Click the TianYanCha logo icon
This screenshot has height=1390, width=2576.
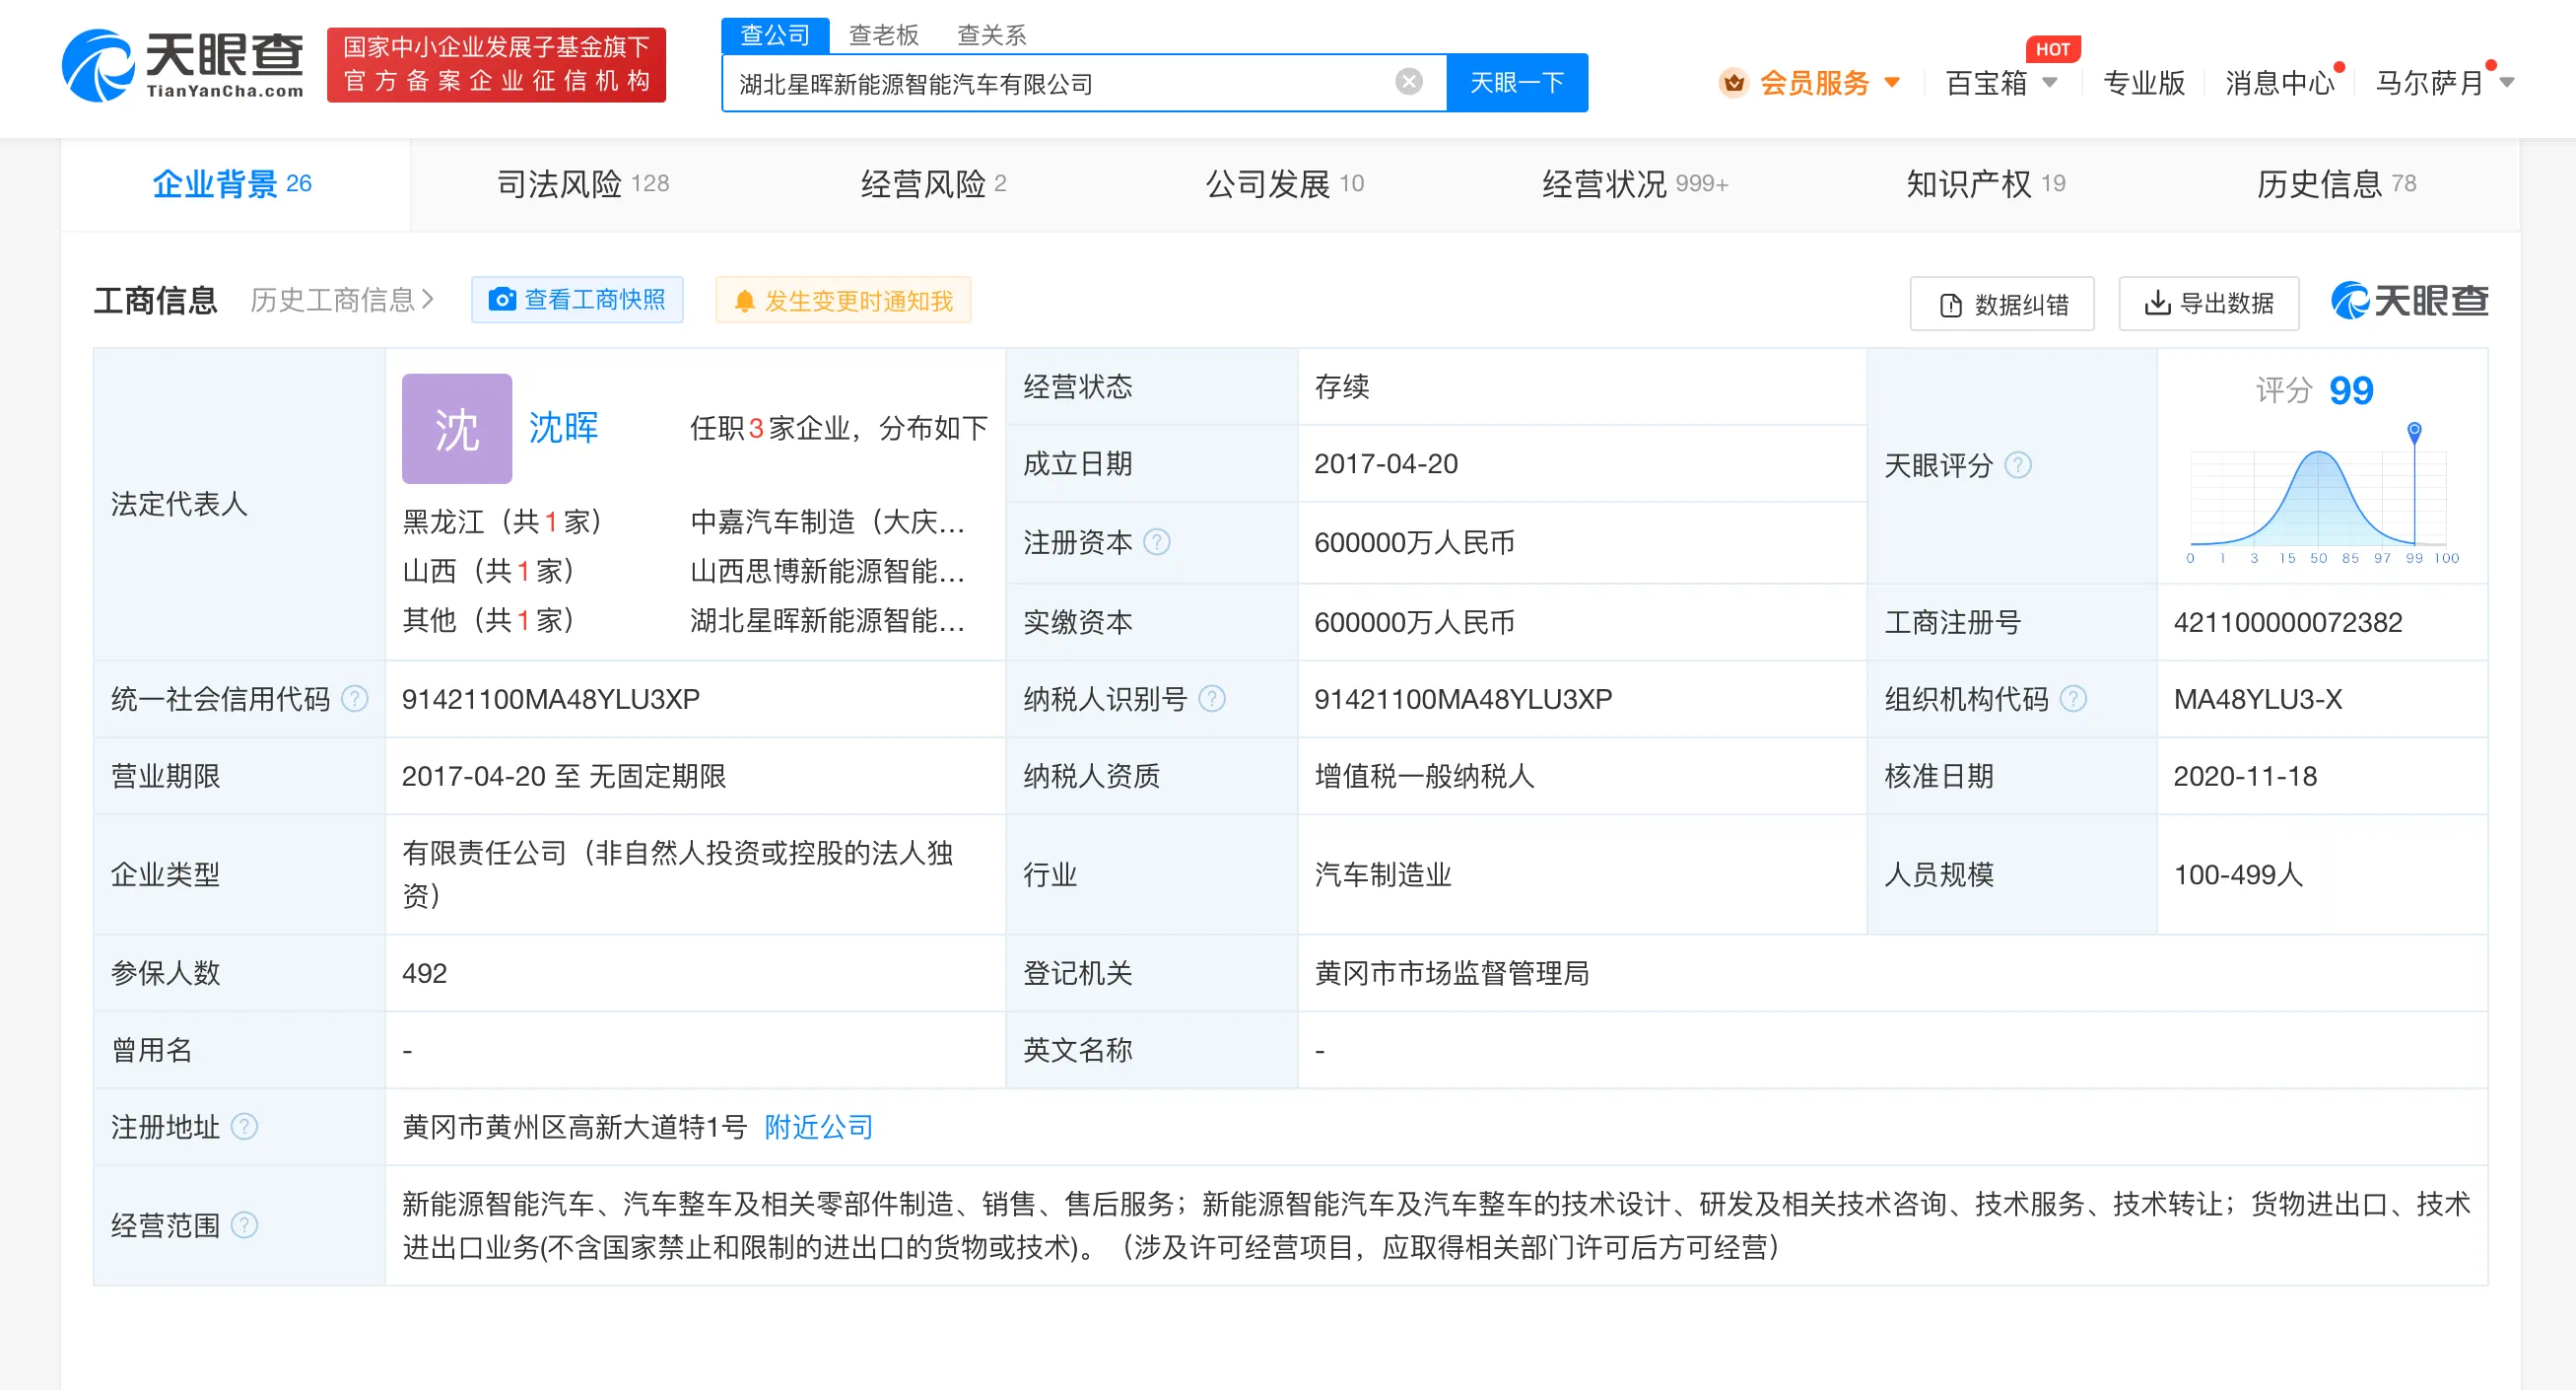click(x=98, y=65)
